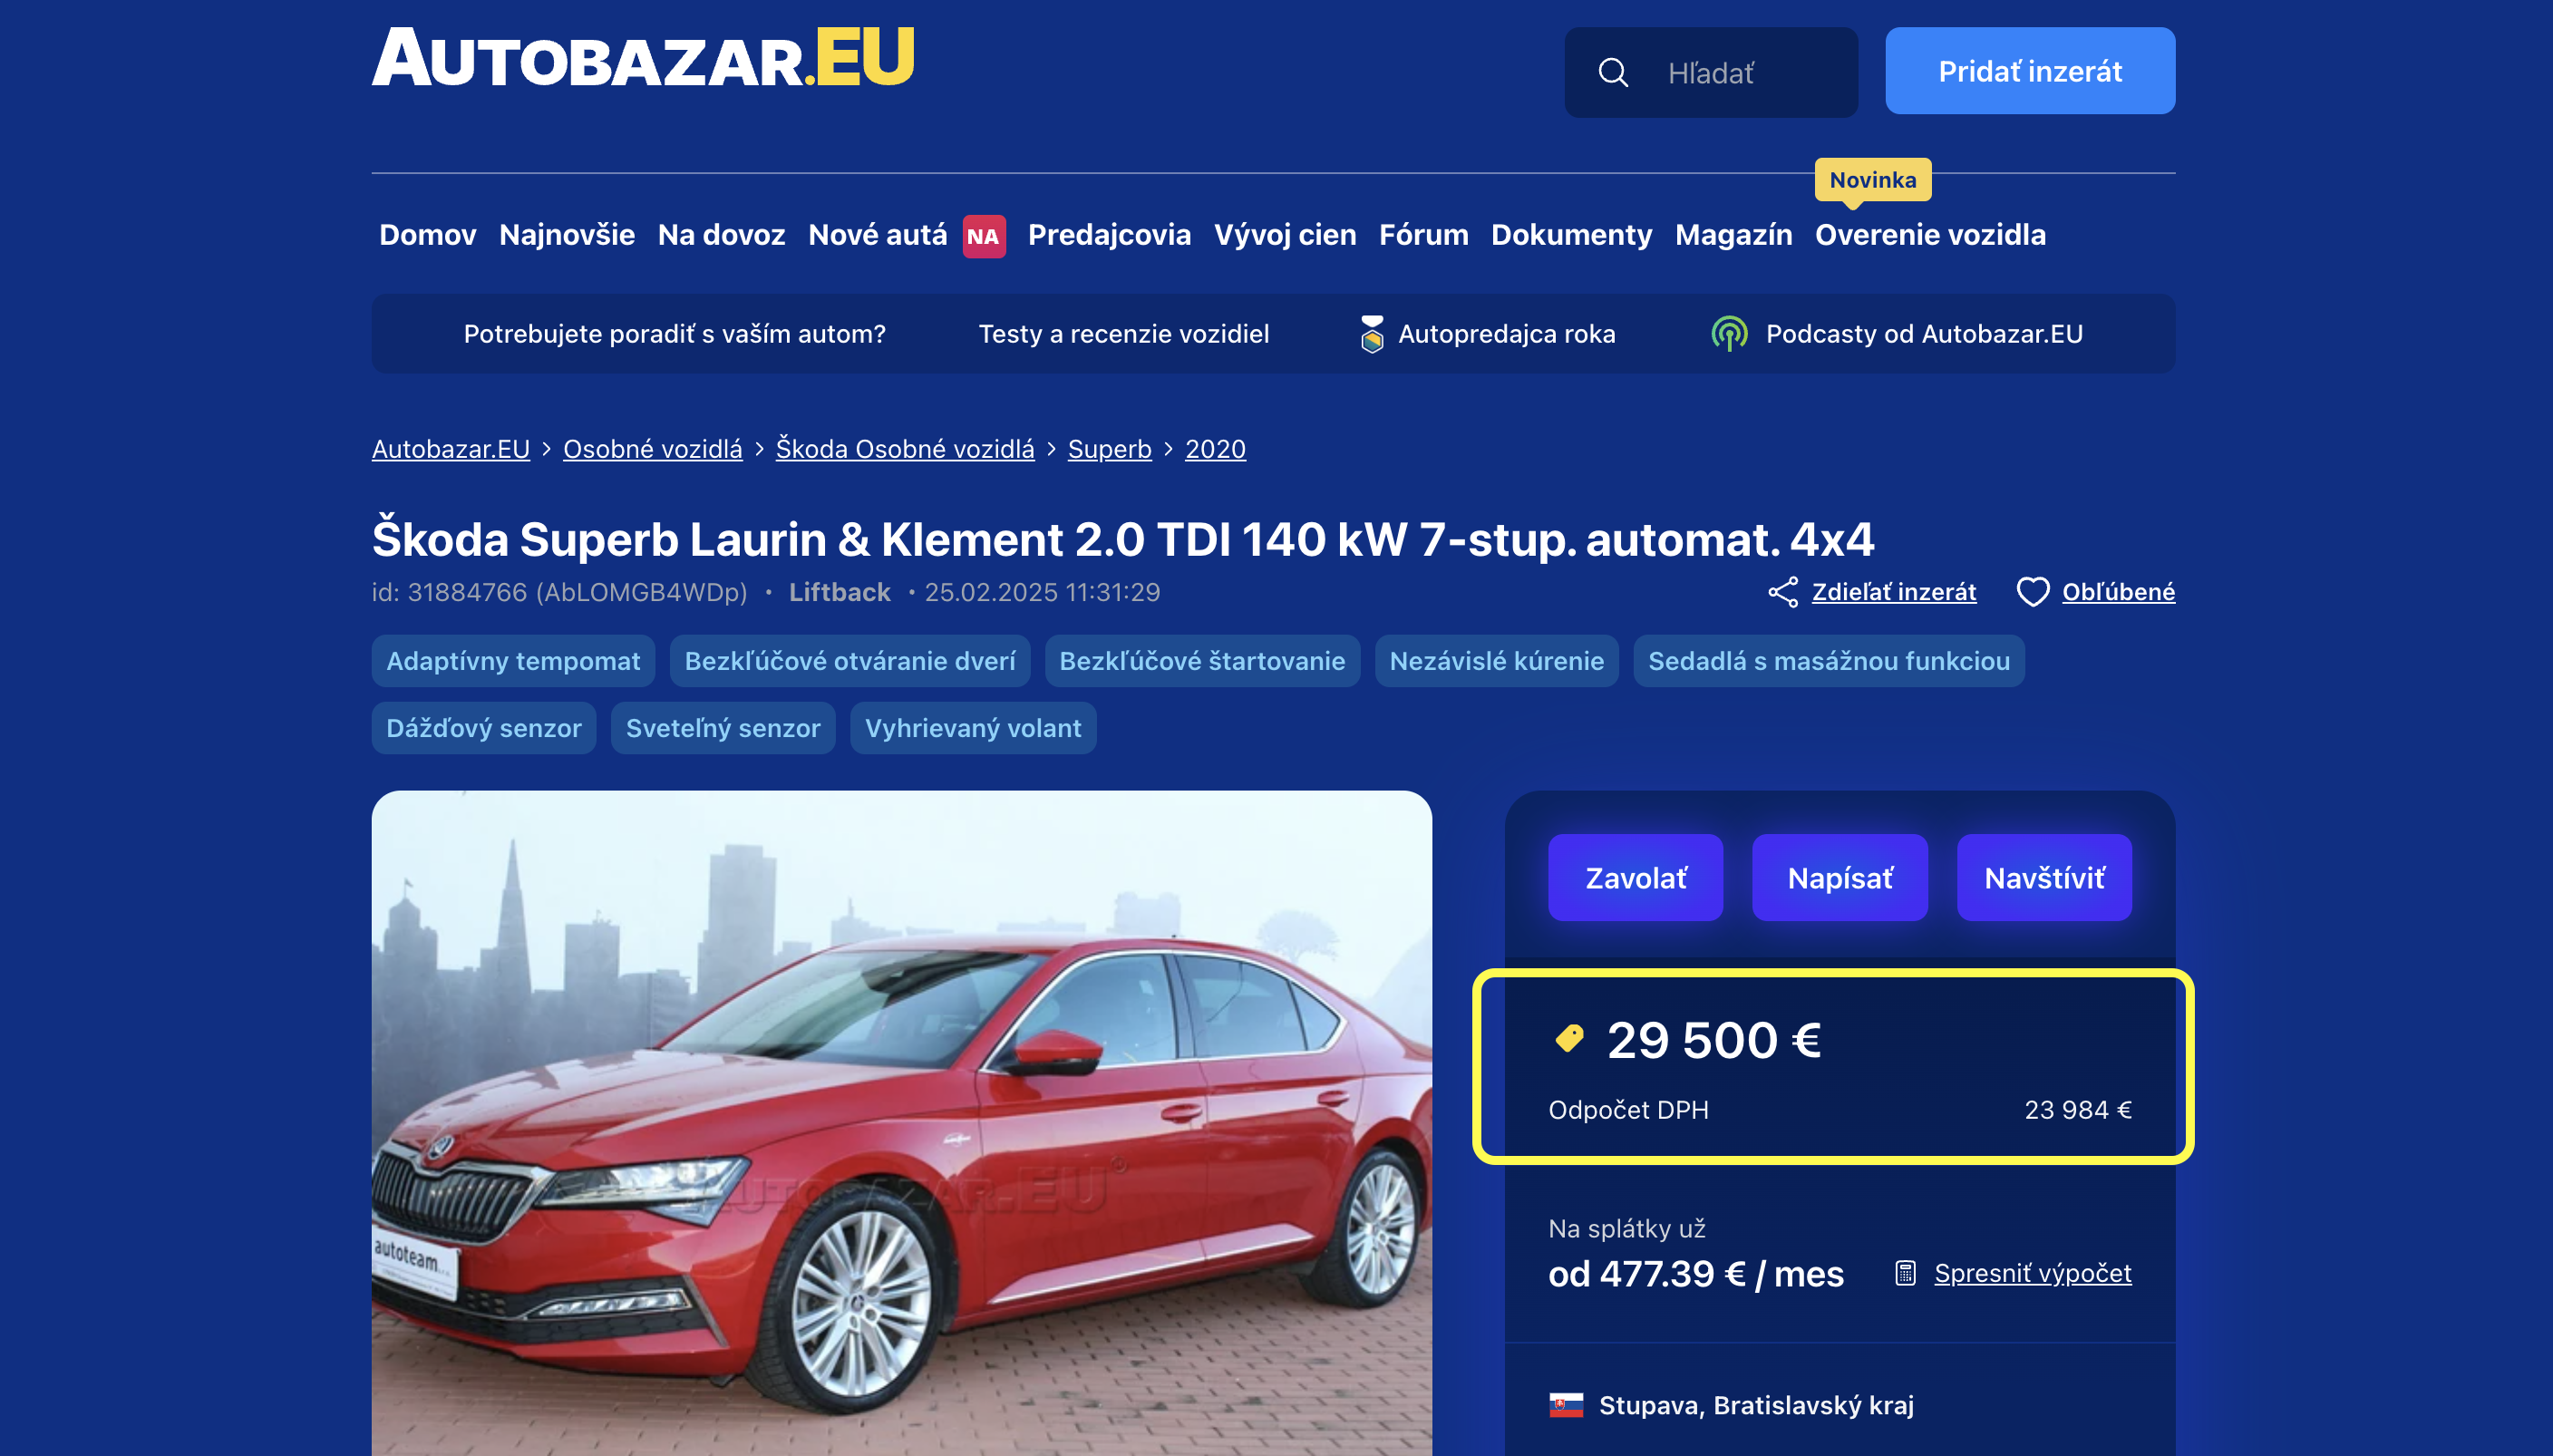Select the Sedadlá s masážnou funkciou tag
Image resolution: width=2553 pixels, height=1456 pixels.
point(1829,661)
